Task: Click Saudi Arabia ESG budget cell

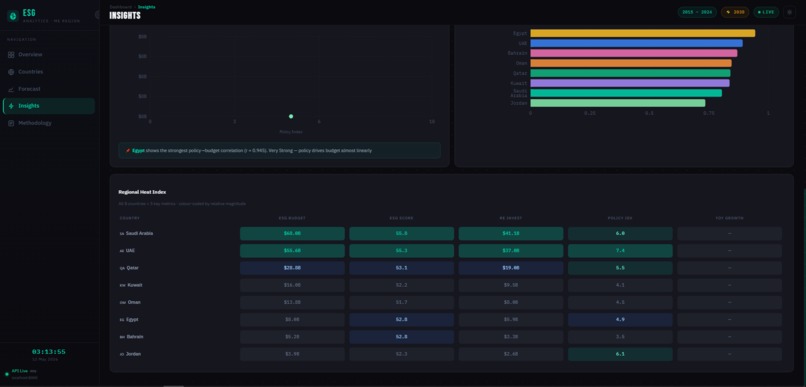Action: [292, 234]
